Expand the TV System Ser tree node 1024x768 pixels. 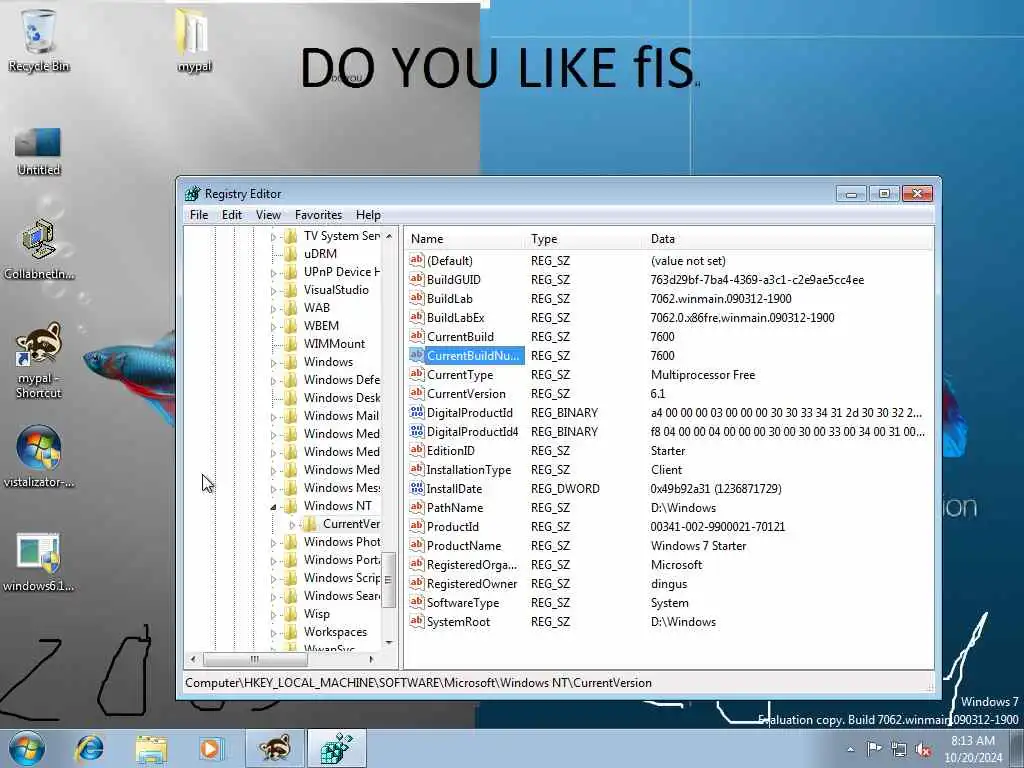tap(274, 236)
